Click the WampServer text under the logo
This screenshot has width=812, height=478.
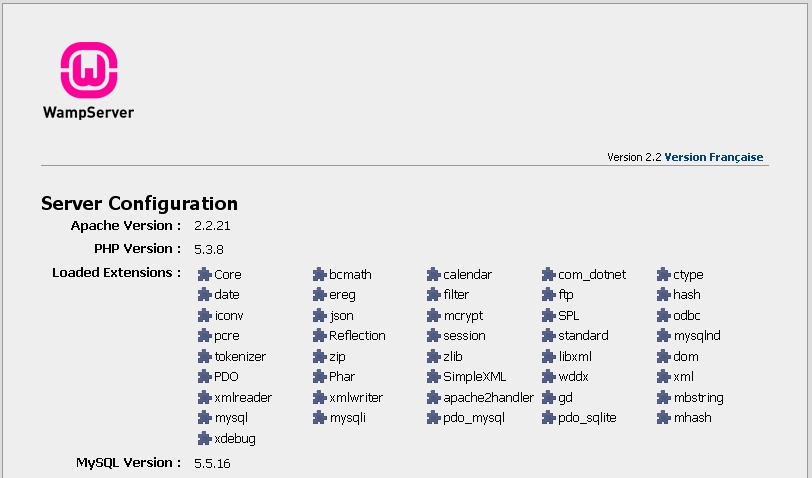[x=89, y=112]
